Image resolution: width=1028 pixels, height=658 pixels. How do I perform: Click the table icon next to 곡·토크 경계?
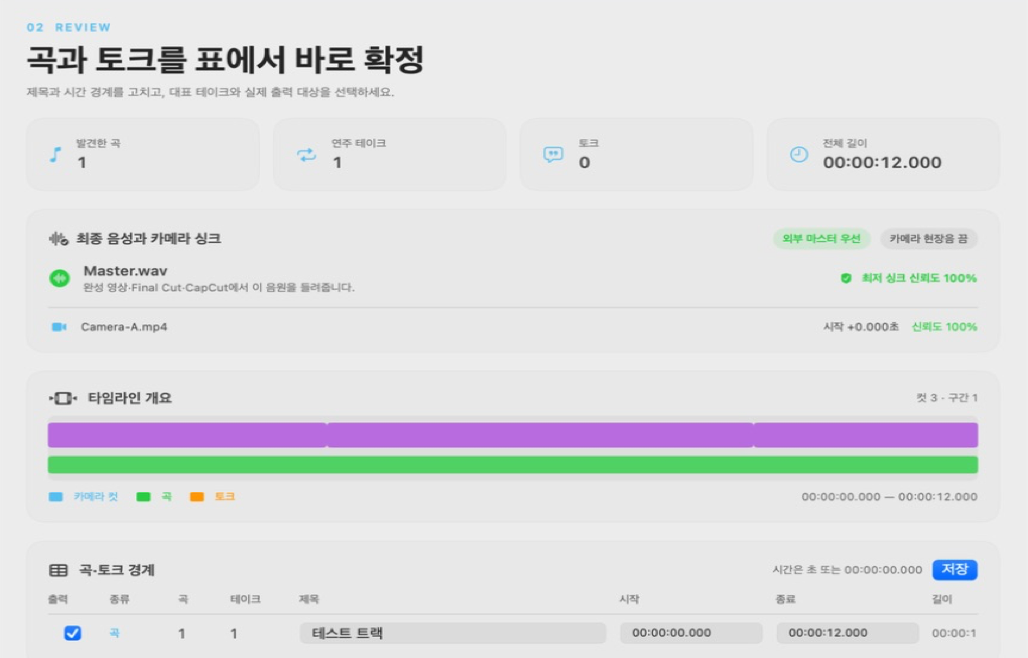(58, 570)
